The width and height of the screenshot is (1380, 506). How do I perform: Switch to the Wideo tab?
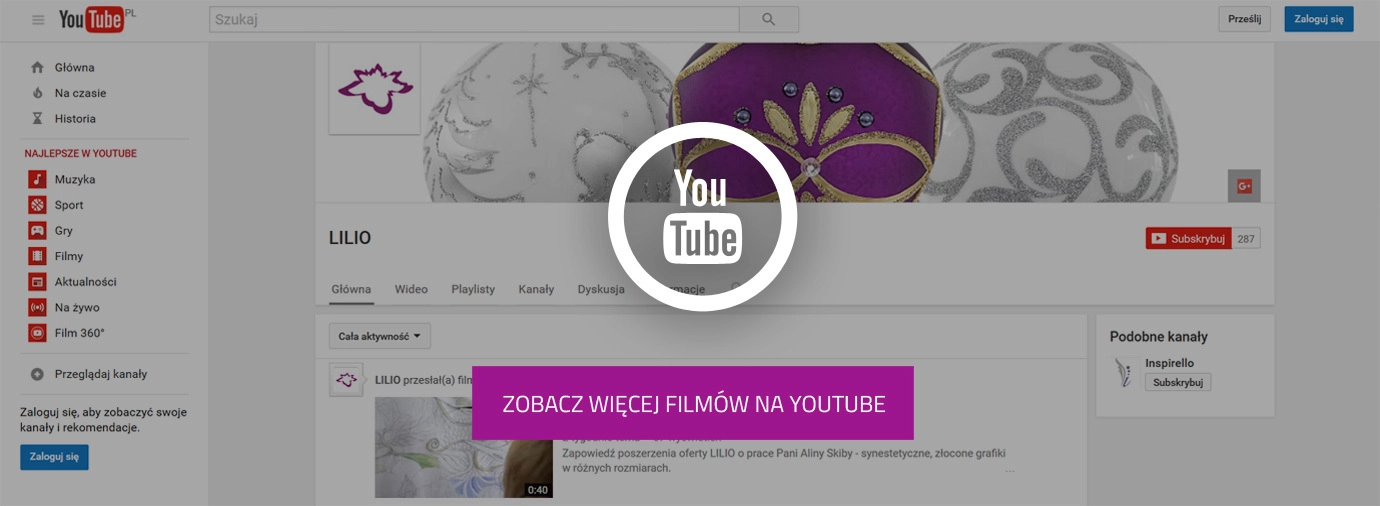(411, 289)
